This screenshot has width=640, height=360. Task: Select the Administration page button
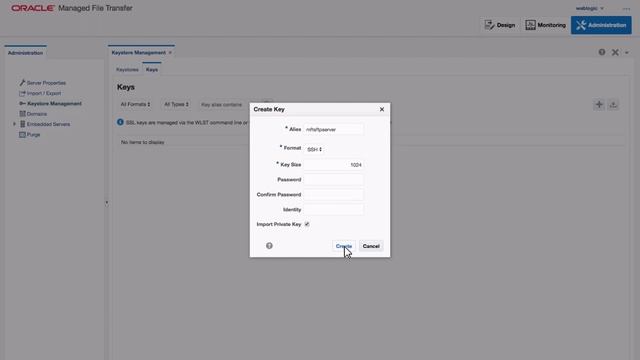[x=601, y=25]
